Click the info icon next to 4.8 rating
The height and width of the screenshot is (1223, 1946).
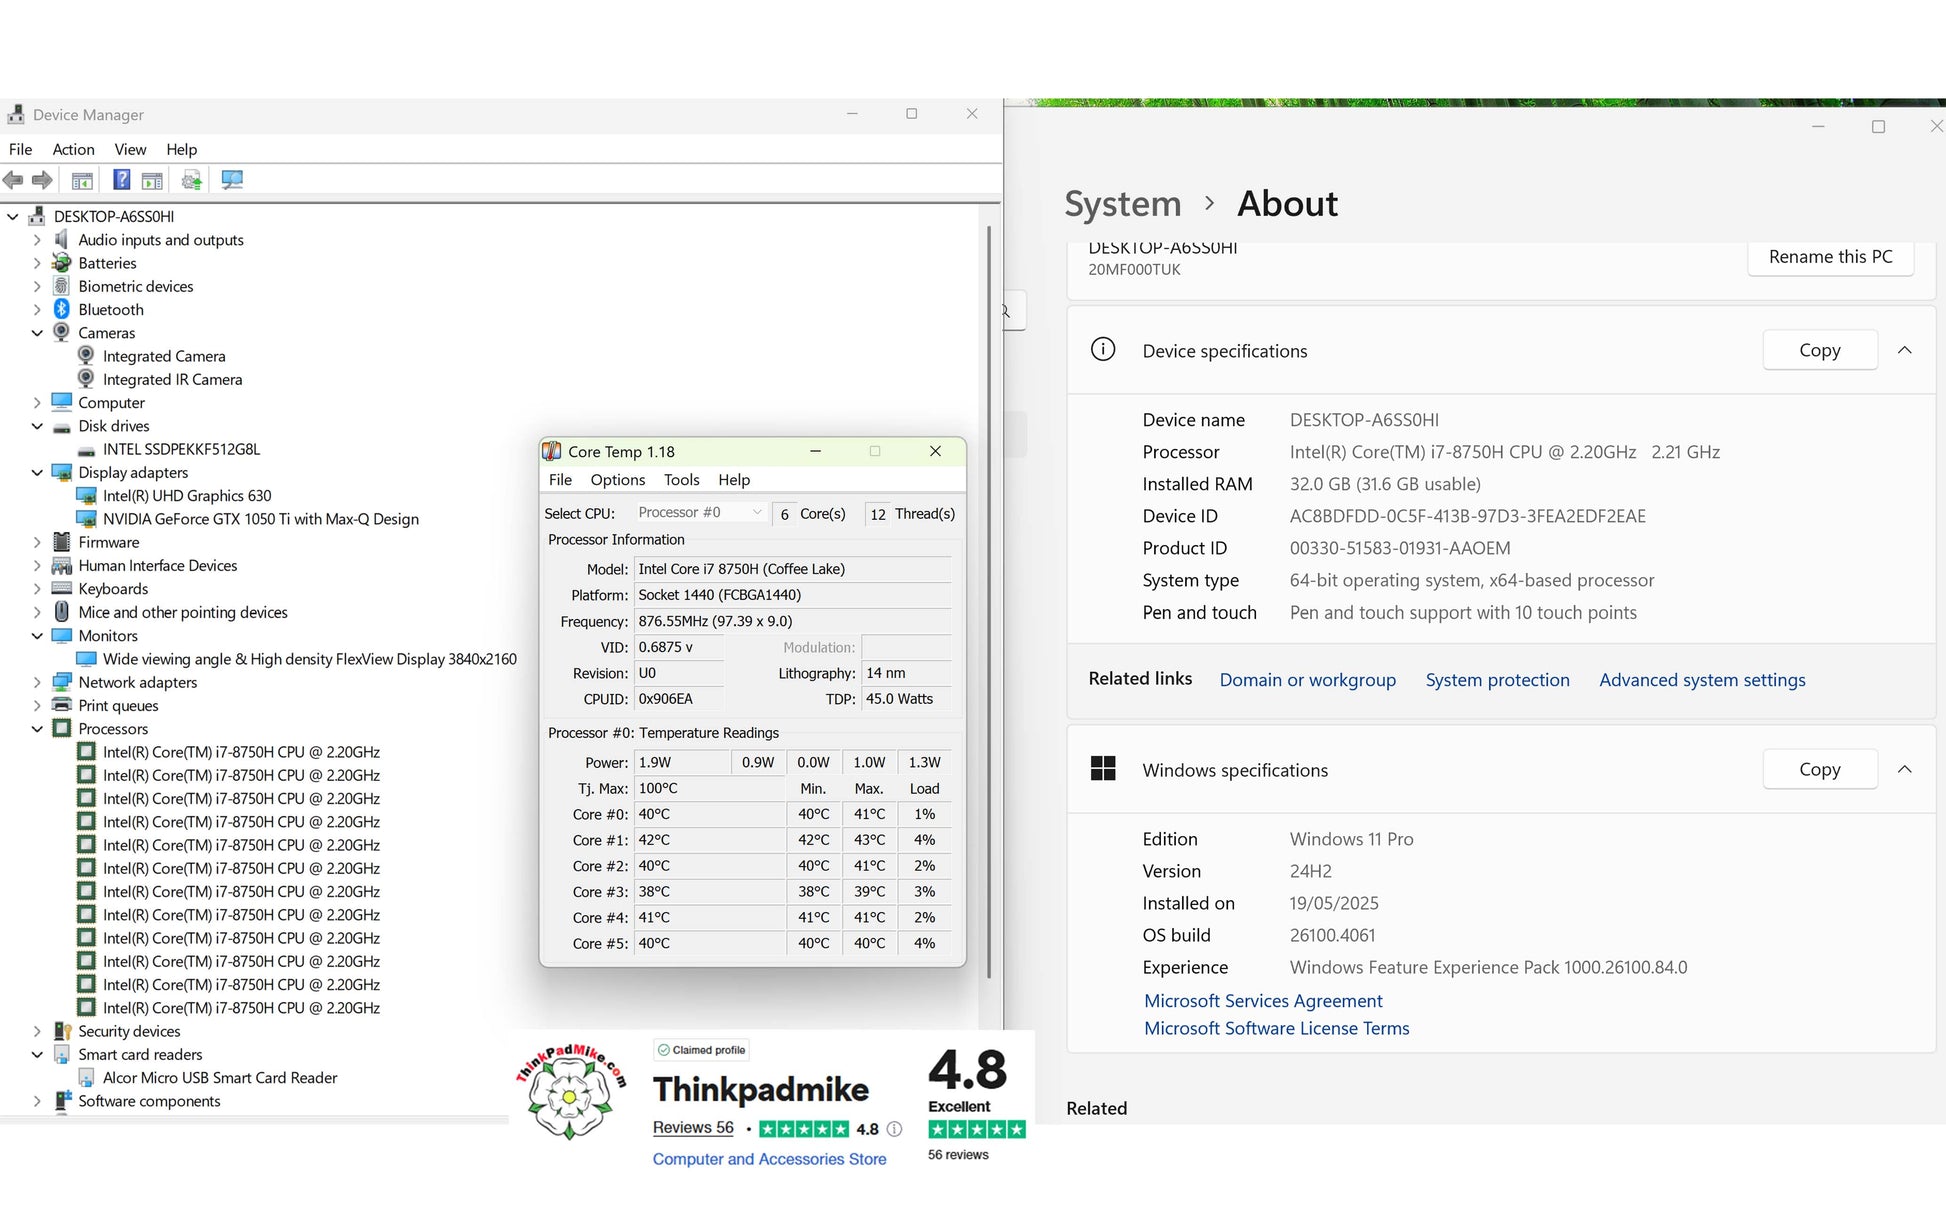click(x=895, y=1129)
